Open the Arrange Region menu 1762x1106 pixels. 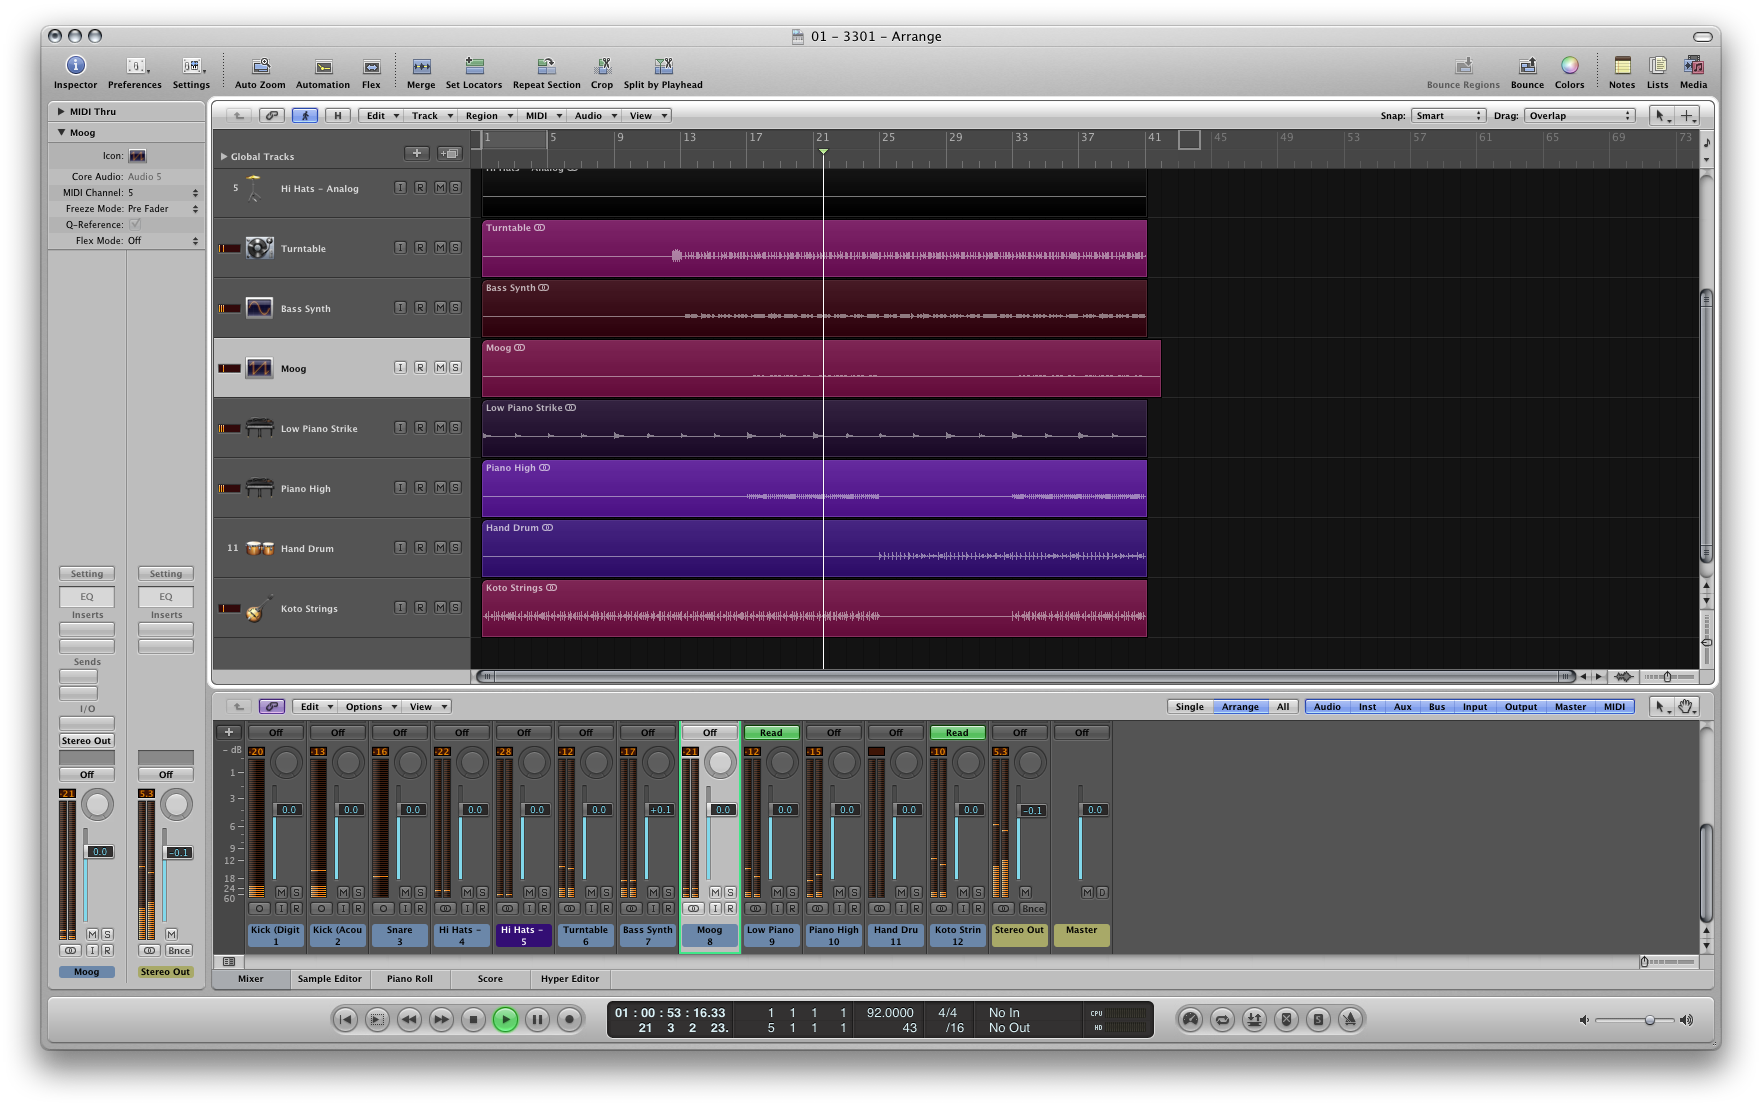[487, 116]
